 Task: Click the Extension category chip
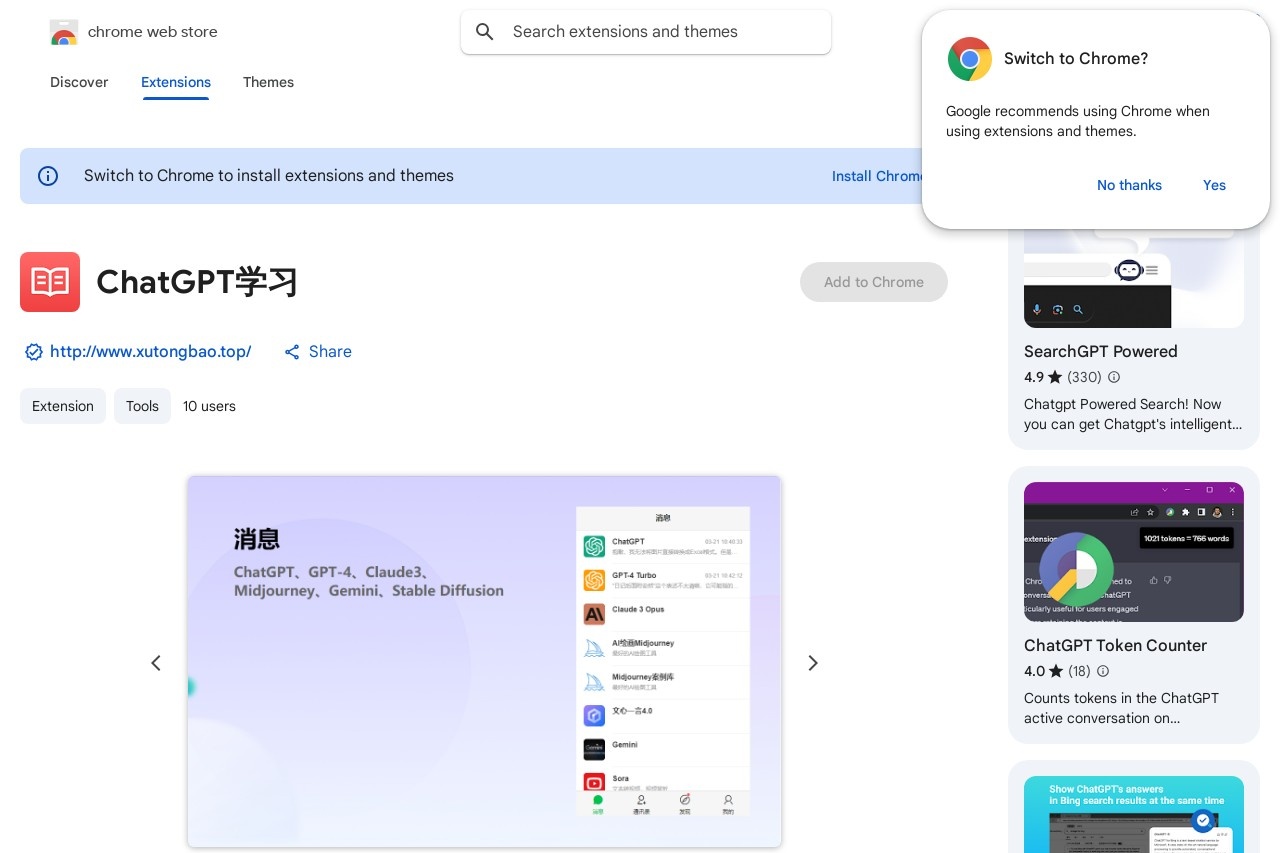tap(63, 406)
